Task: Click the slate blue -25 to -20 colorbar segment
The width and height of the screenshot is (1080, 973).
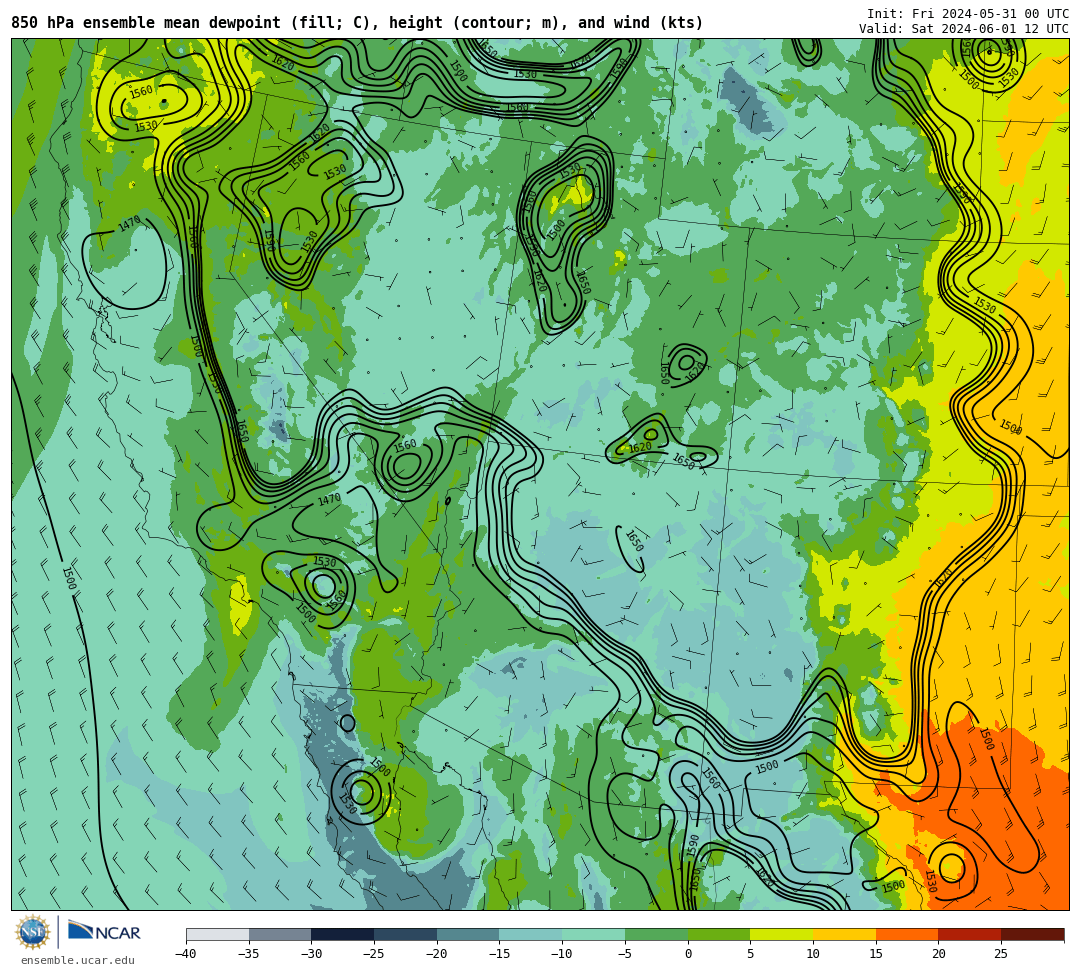Action: pos(406,934)
